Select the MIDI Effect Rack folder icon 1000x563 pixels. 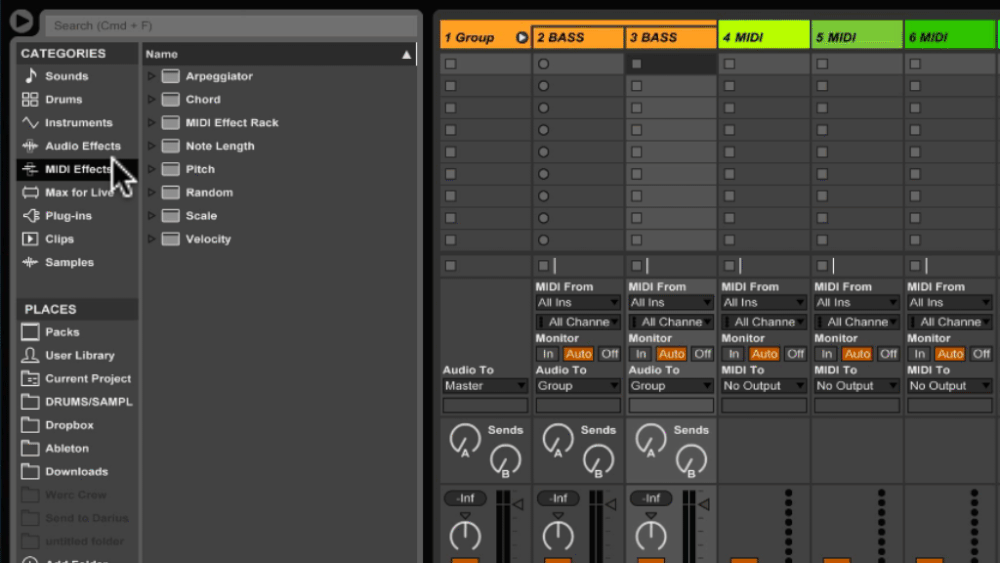170,122
